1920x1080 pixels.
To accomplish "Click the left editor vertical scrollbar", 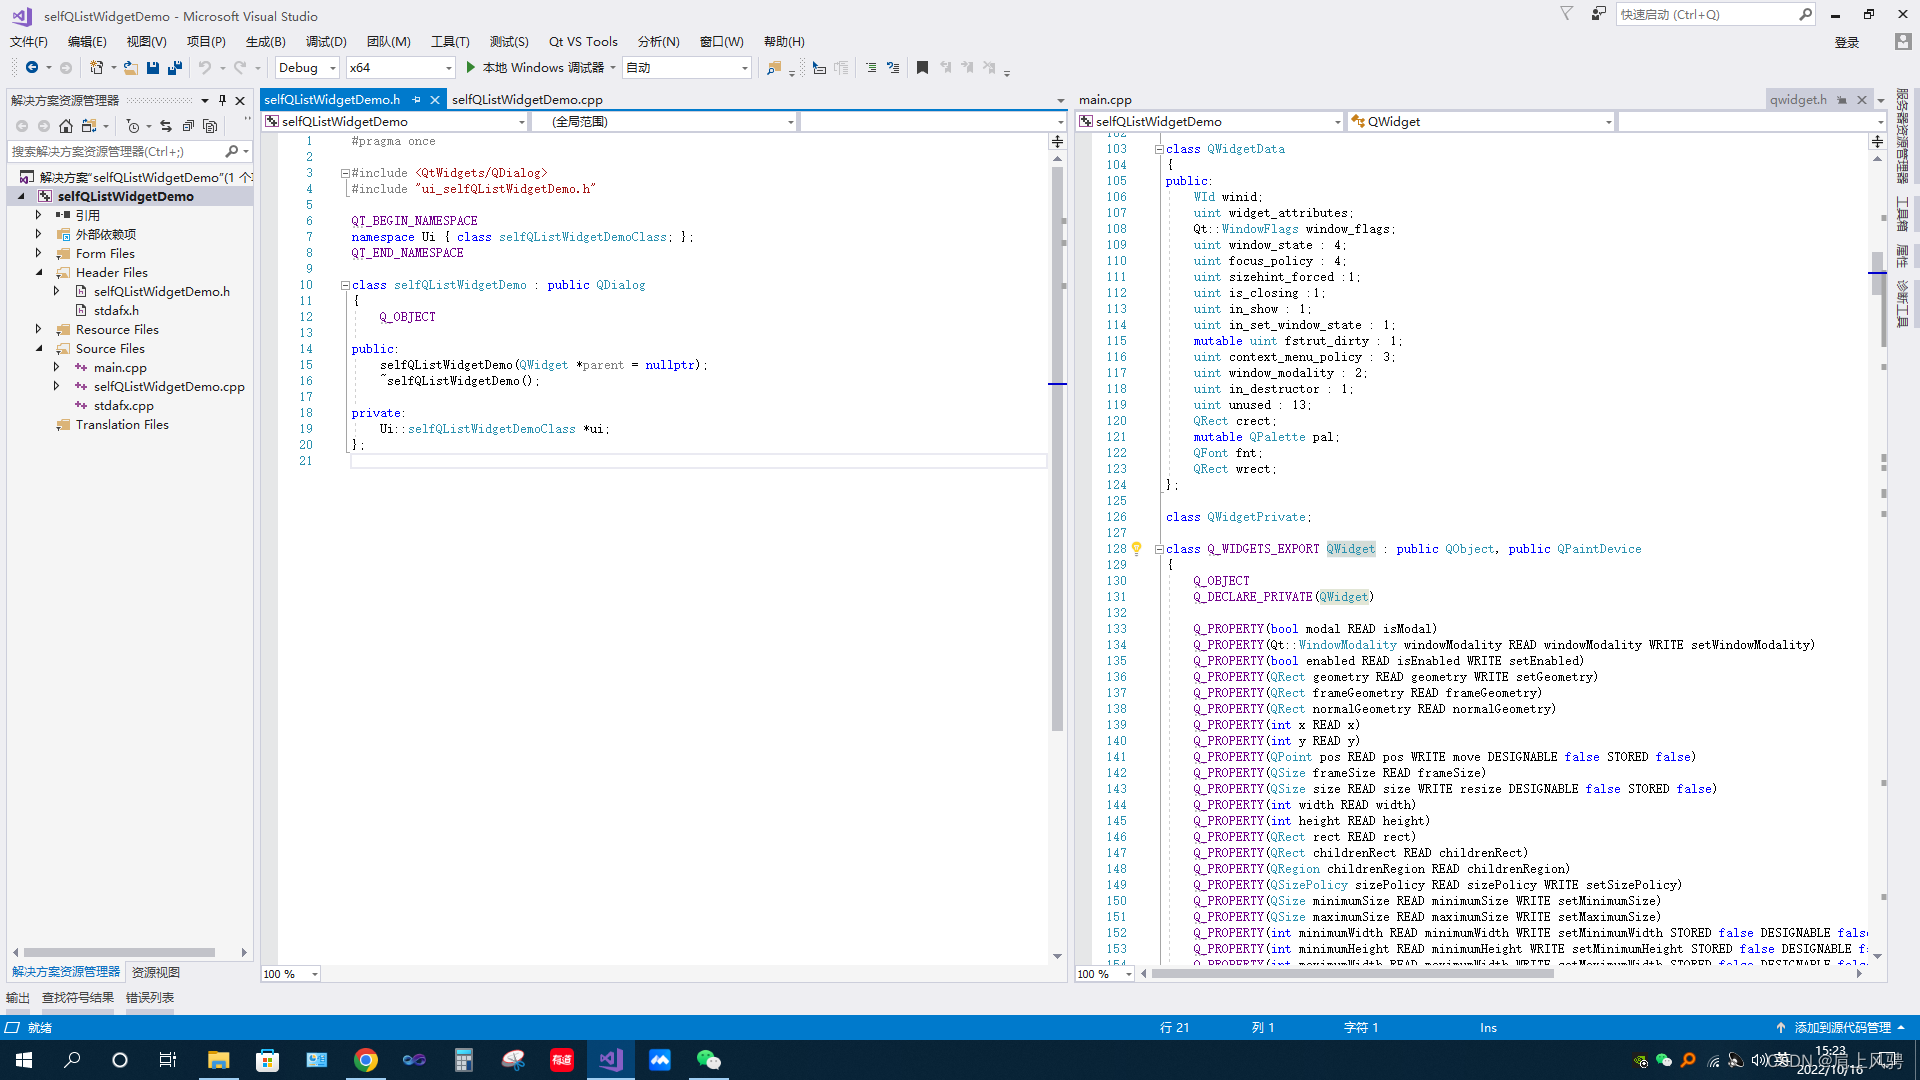I will coord(1057,448).
